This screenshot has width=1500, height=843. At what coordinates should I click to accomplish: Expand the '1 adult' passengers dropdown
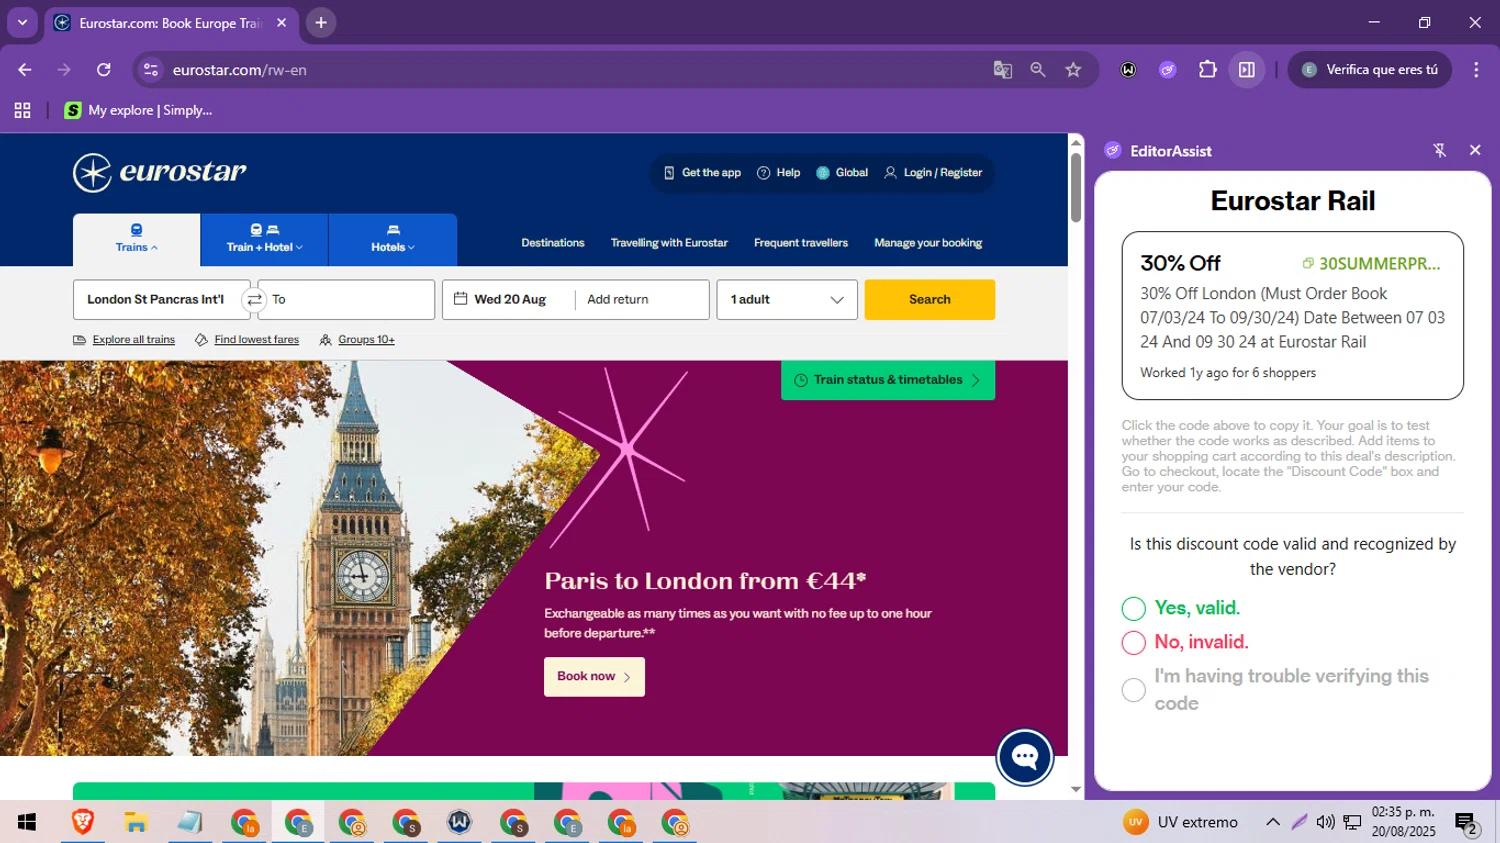[787, 300]
